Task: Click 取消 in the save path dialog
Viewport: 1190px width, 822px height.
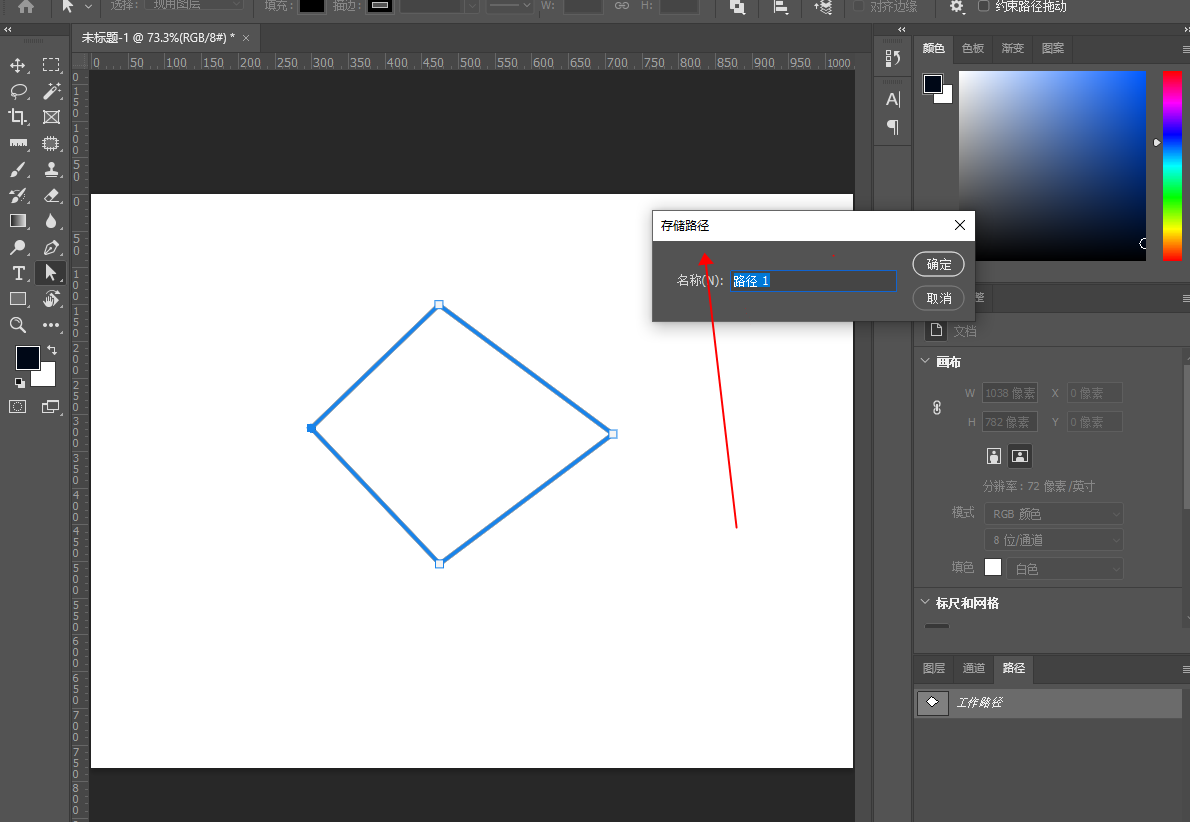Action: (938, 298)
